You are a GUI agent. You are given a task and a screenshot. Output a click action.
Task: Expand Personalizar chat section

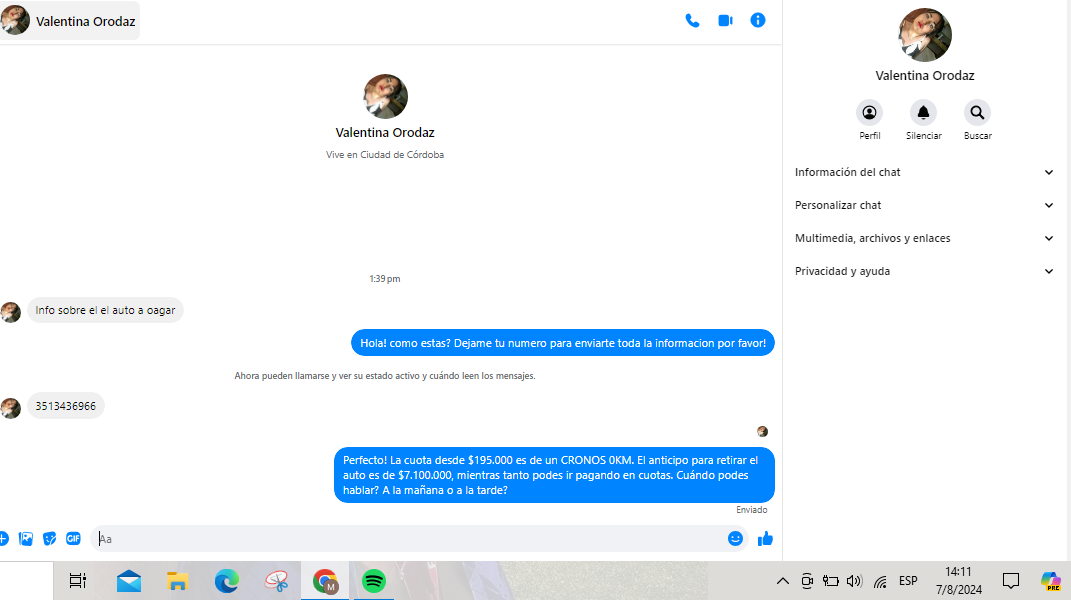coord(925,205)
